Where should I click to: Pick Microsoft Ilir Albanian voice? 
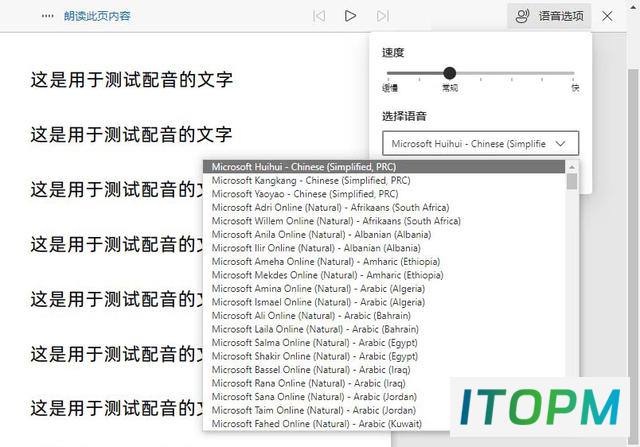pyautogui.click(x=384, y=248)
